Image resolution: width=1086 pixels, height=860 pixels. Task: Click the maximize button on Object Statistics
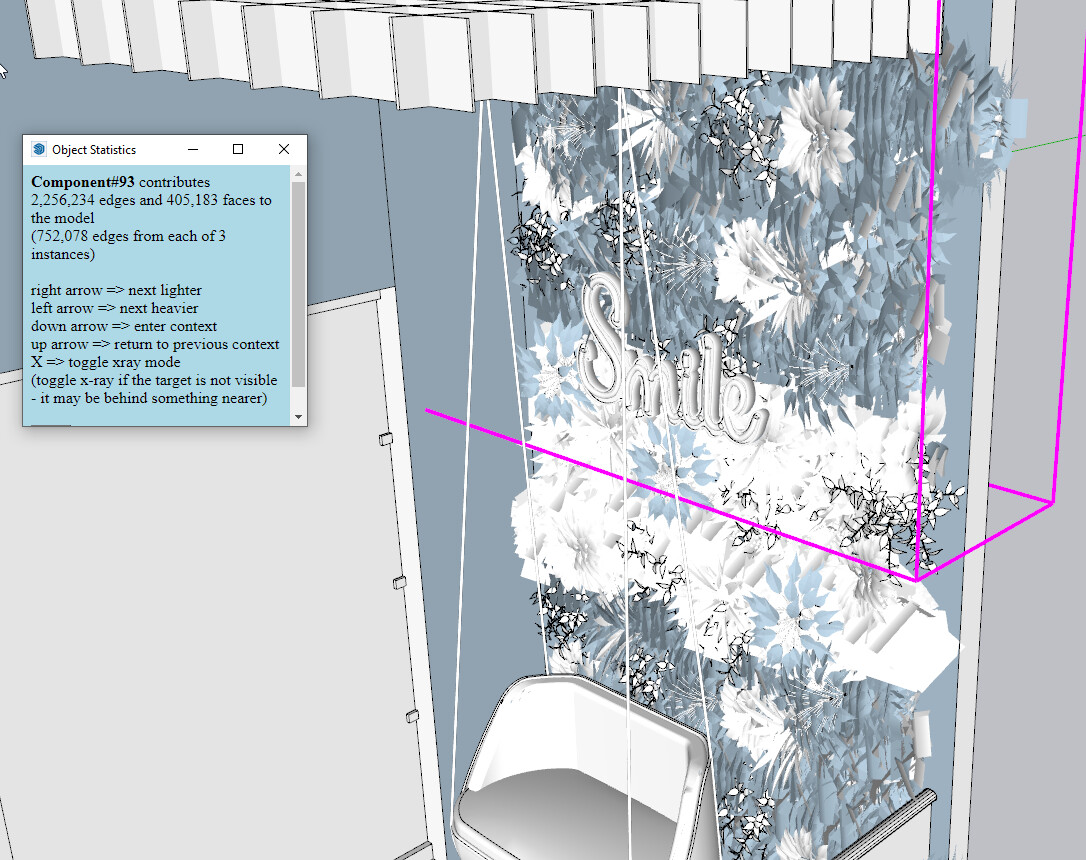tap(237, 149)
